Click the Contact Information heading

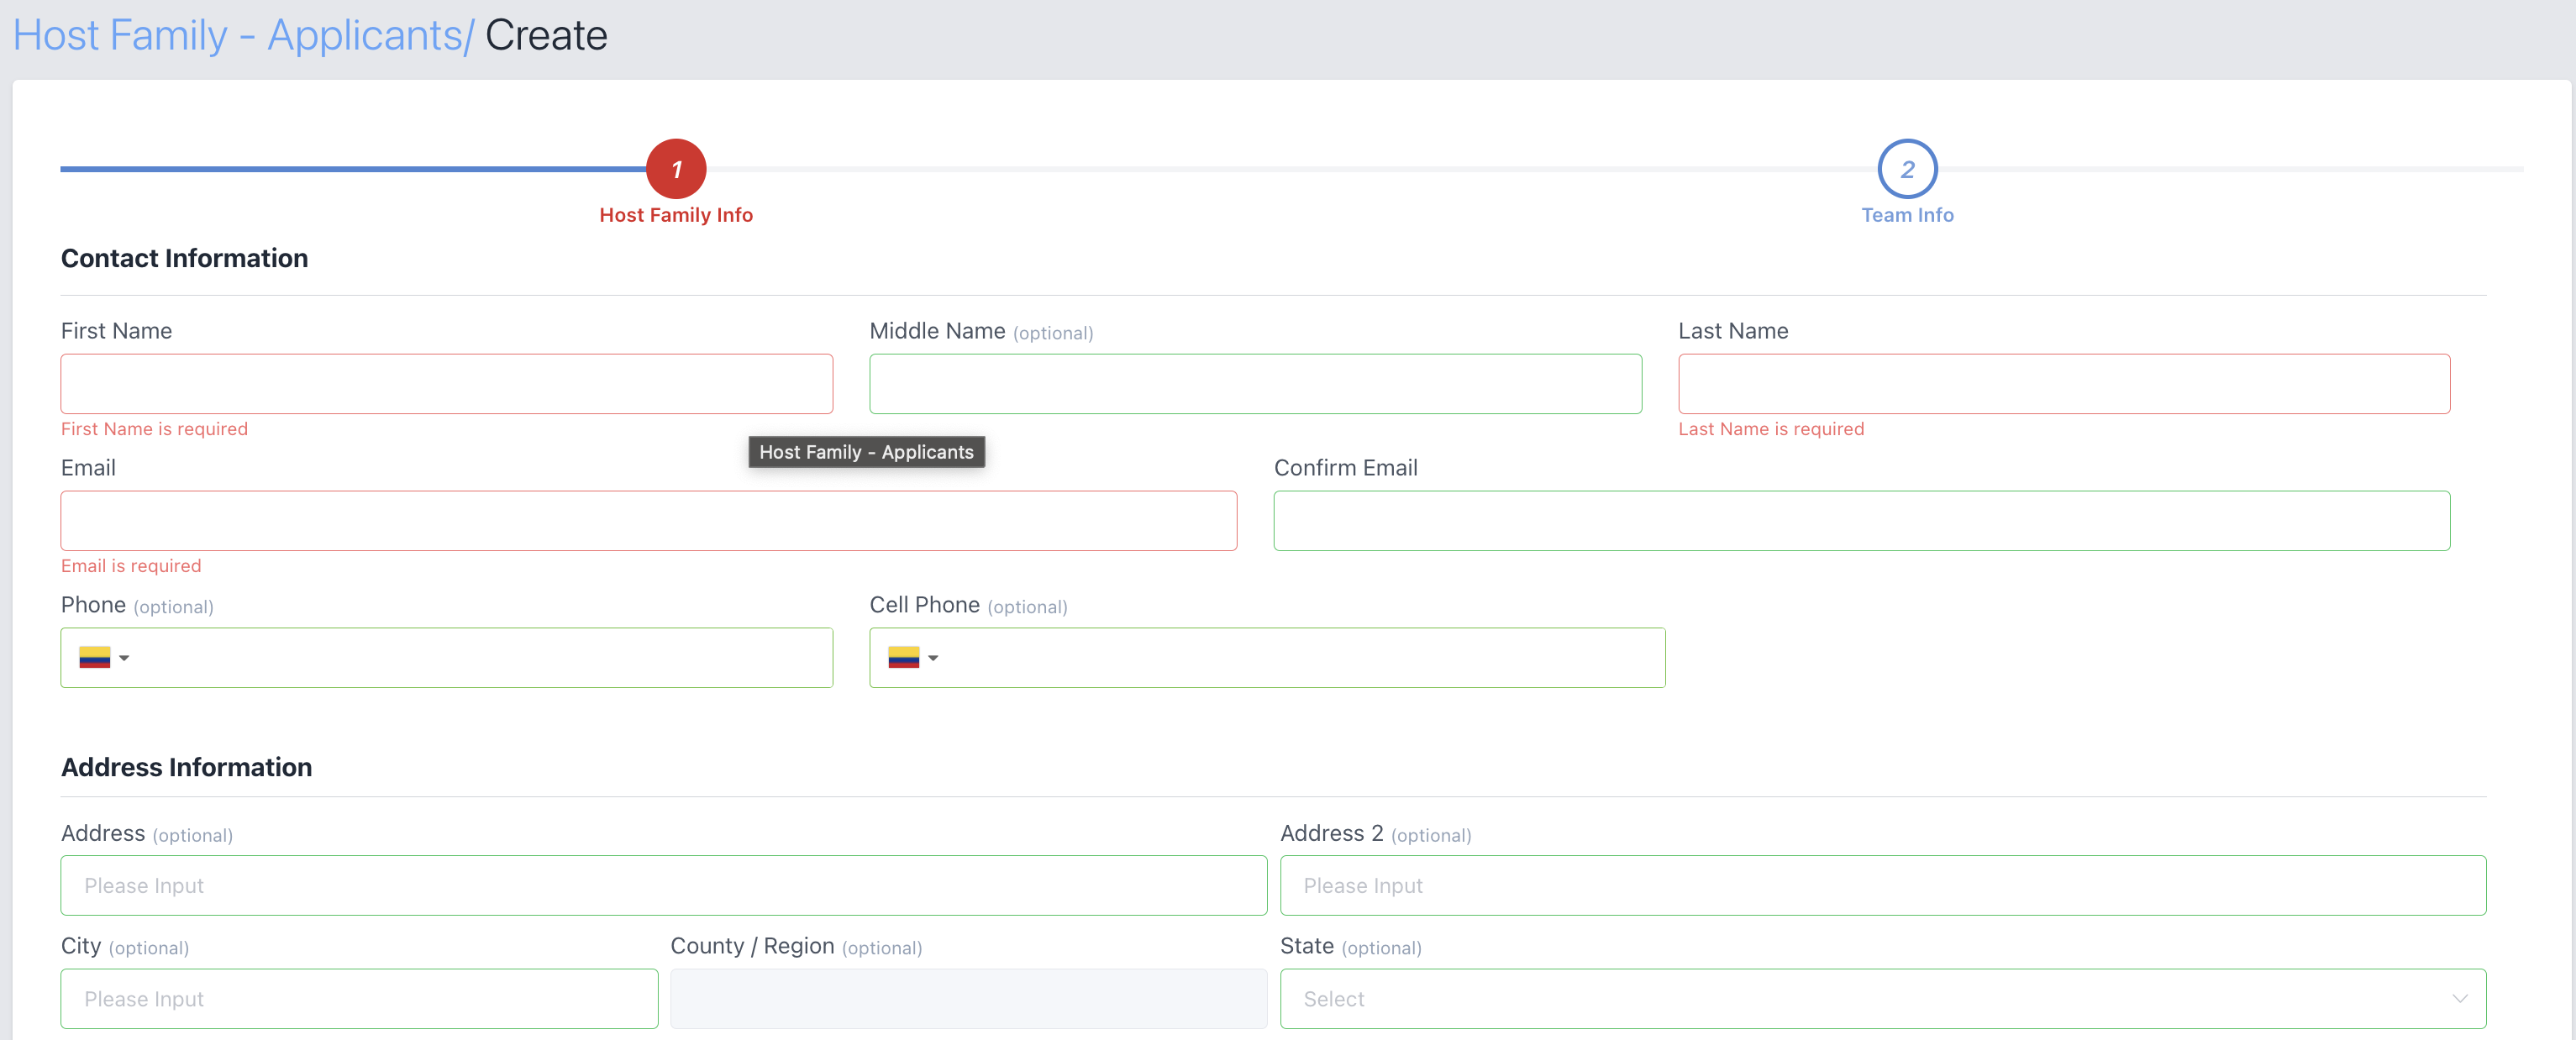pyautogui.click(x=185, y=259)
